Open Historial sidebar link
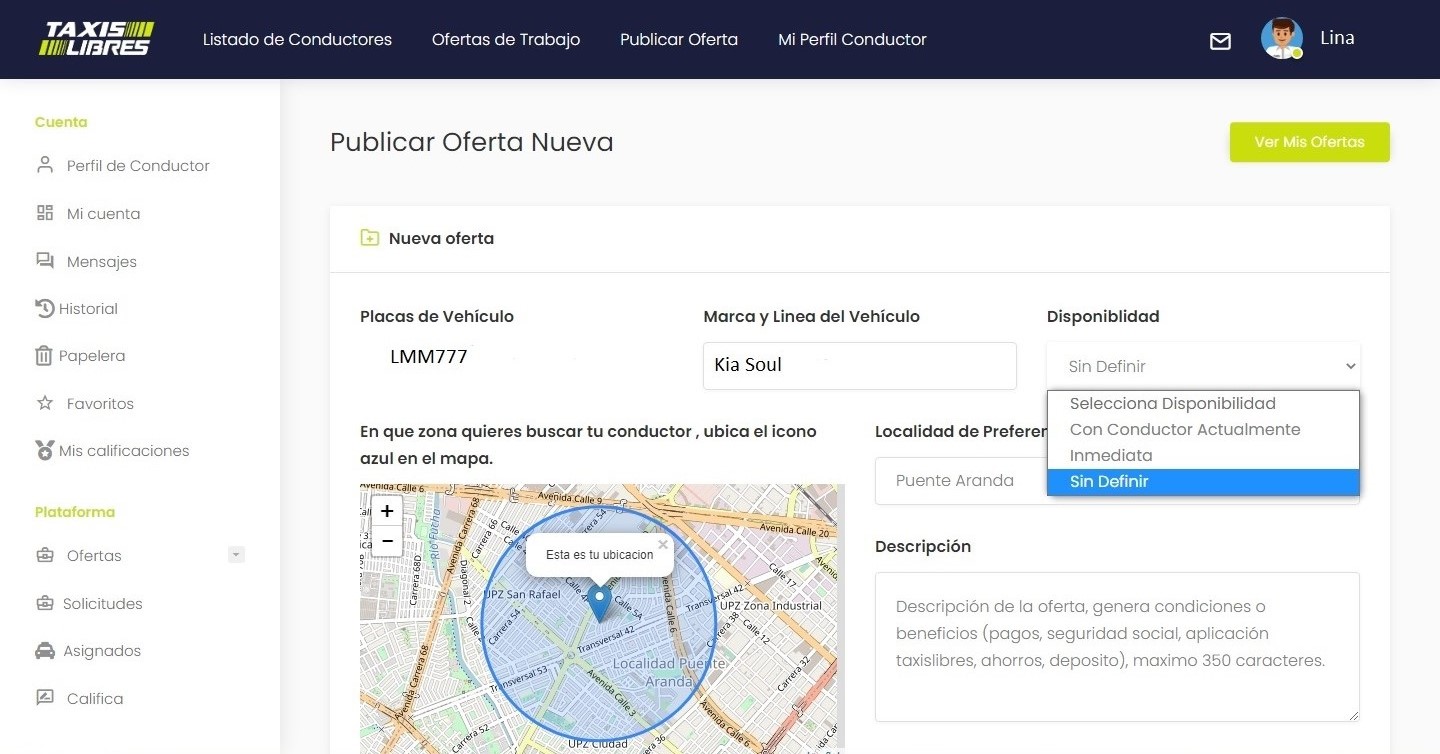The width and height of the screenshot is (1440, 754). click(88, 309)
